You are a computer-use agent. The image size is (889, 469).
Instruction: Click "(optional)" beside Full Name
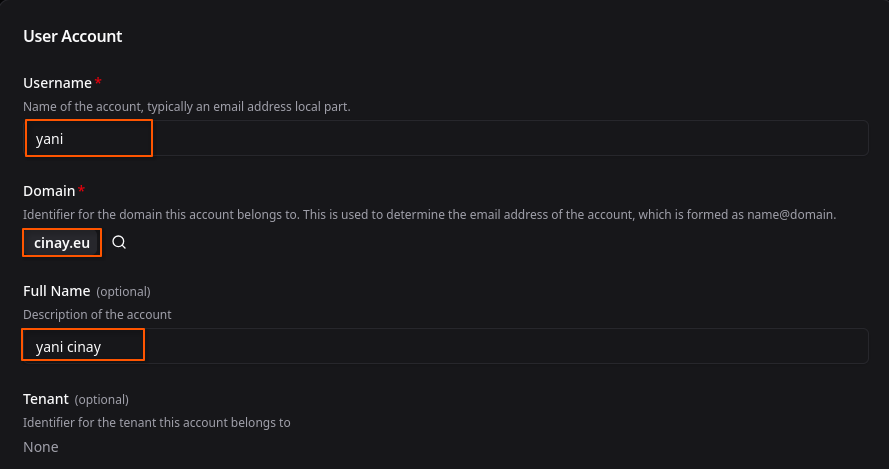123,292
